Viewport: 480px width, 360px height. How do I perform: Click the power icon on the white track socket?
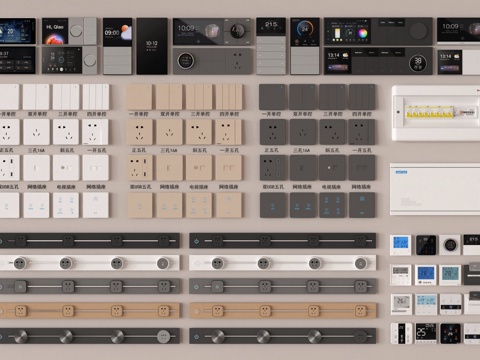tap(197, 263)
